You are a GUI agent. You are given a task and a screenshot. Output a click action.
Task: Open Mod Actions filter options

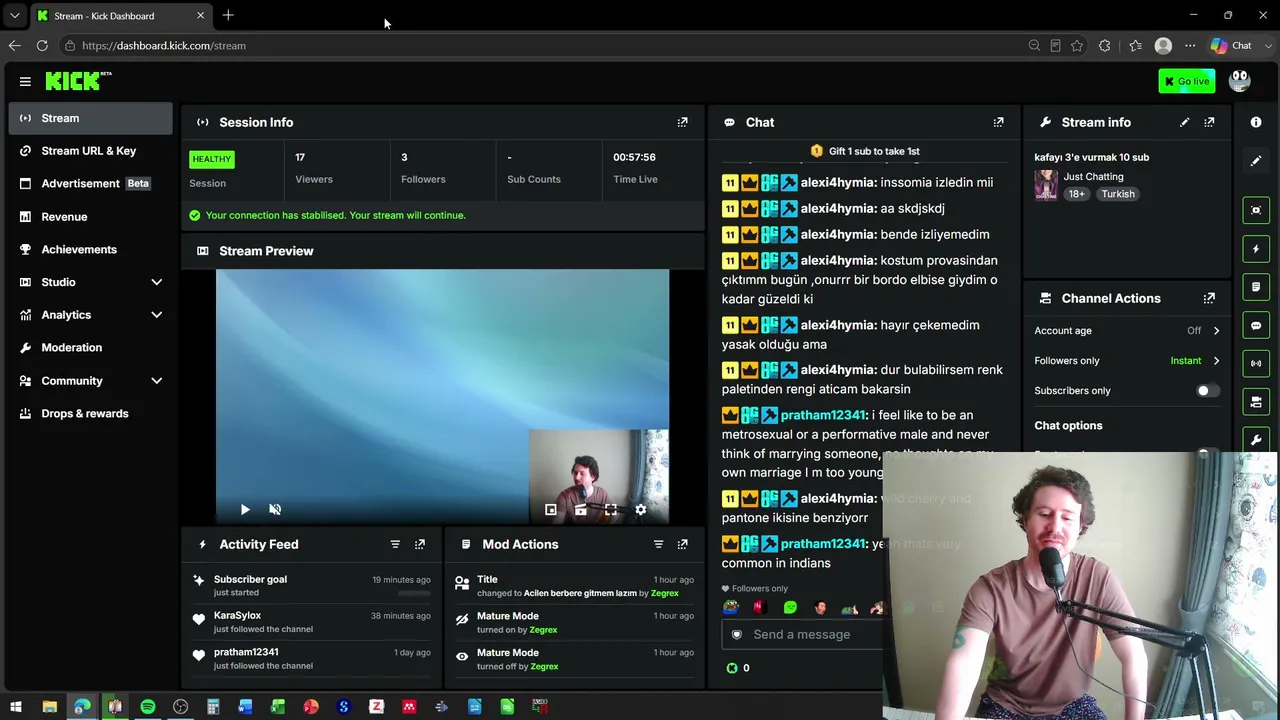click(658, 544)
